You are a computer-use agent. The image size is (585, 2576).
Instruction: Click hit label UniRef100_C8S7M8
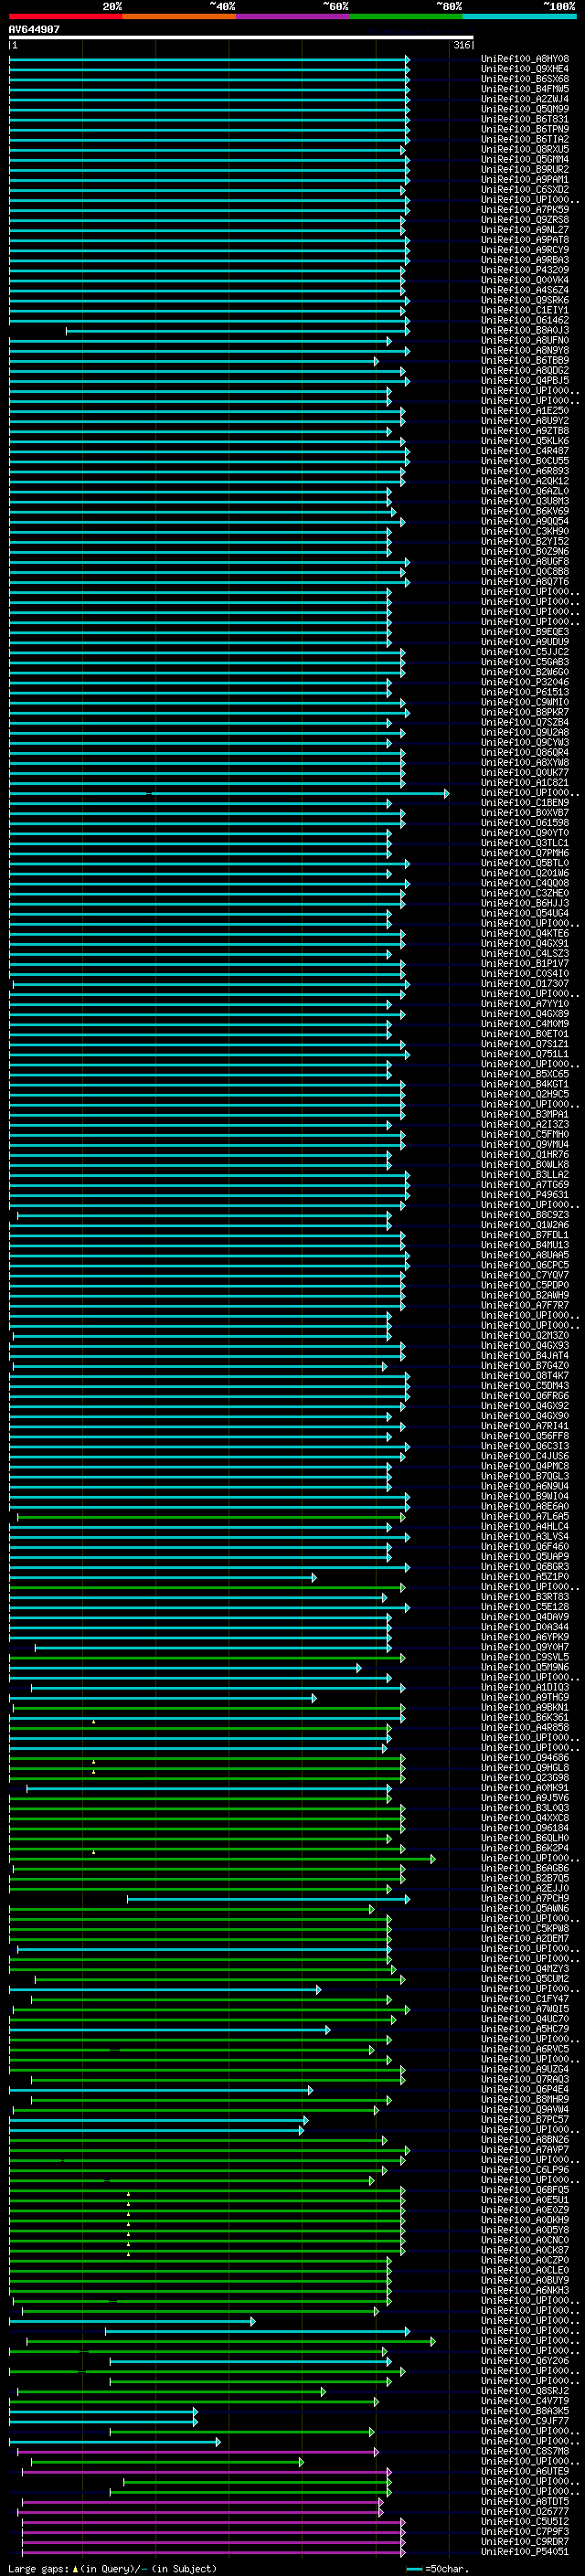(525, 2451)
